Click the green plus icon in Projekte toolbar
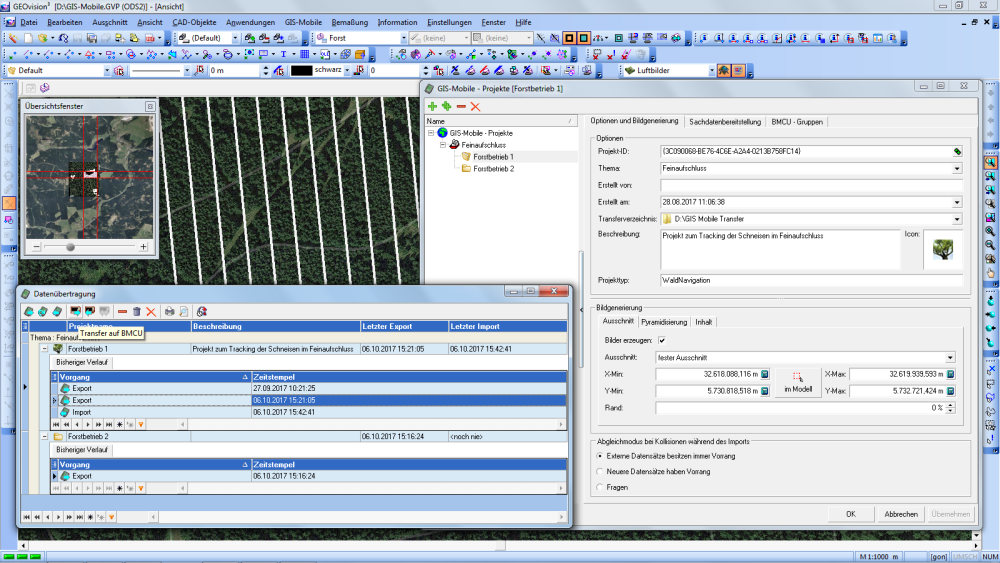The height and width of the screenshot is (563, 1000). pyautogui.click(x=432, y=106)
